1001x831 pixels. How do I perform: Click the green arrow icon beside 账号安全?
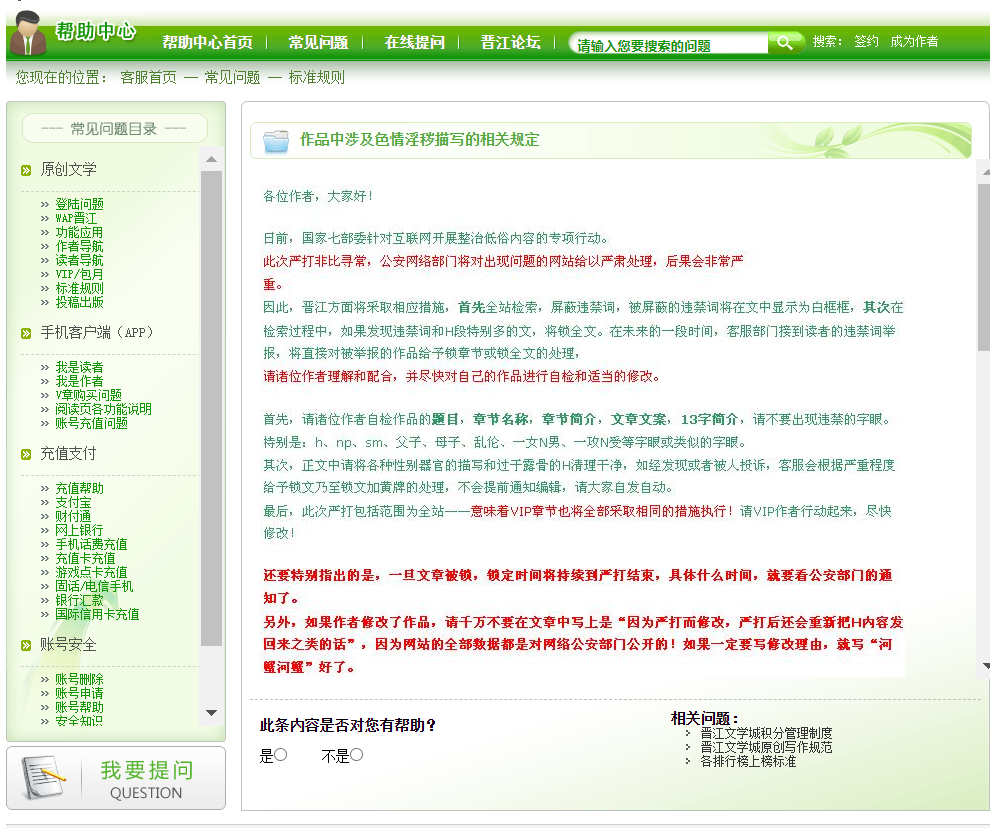26,645
